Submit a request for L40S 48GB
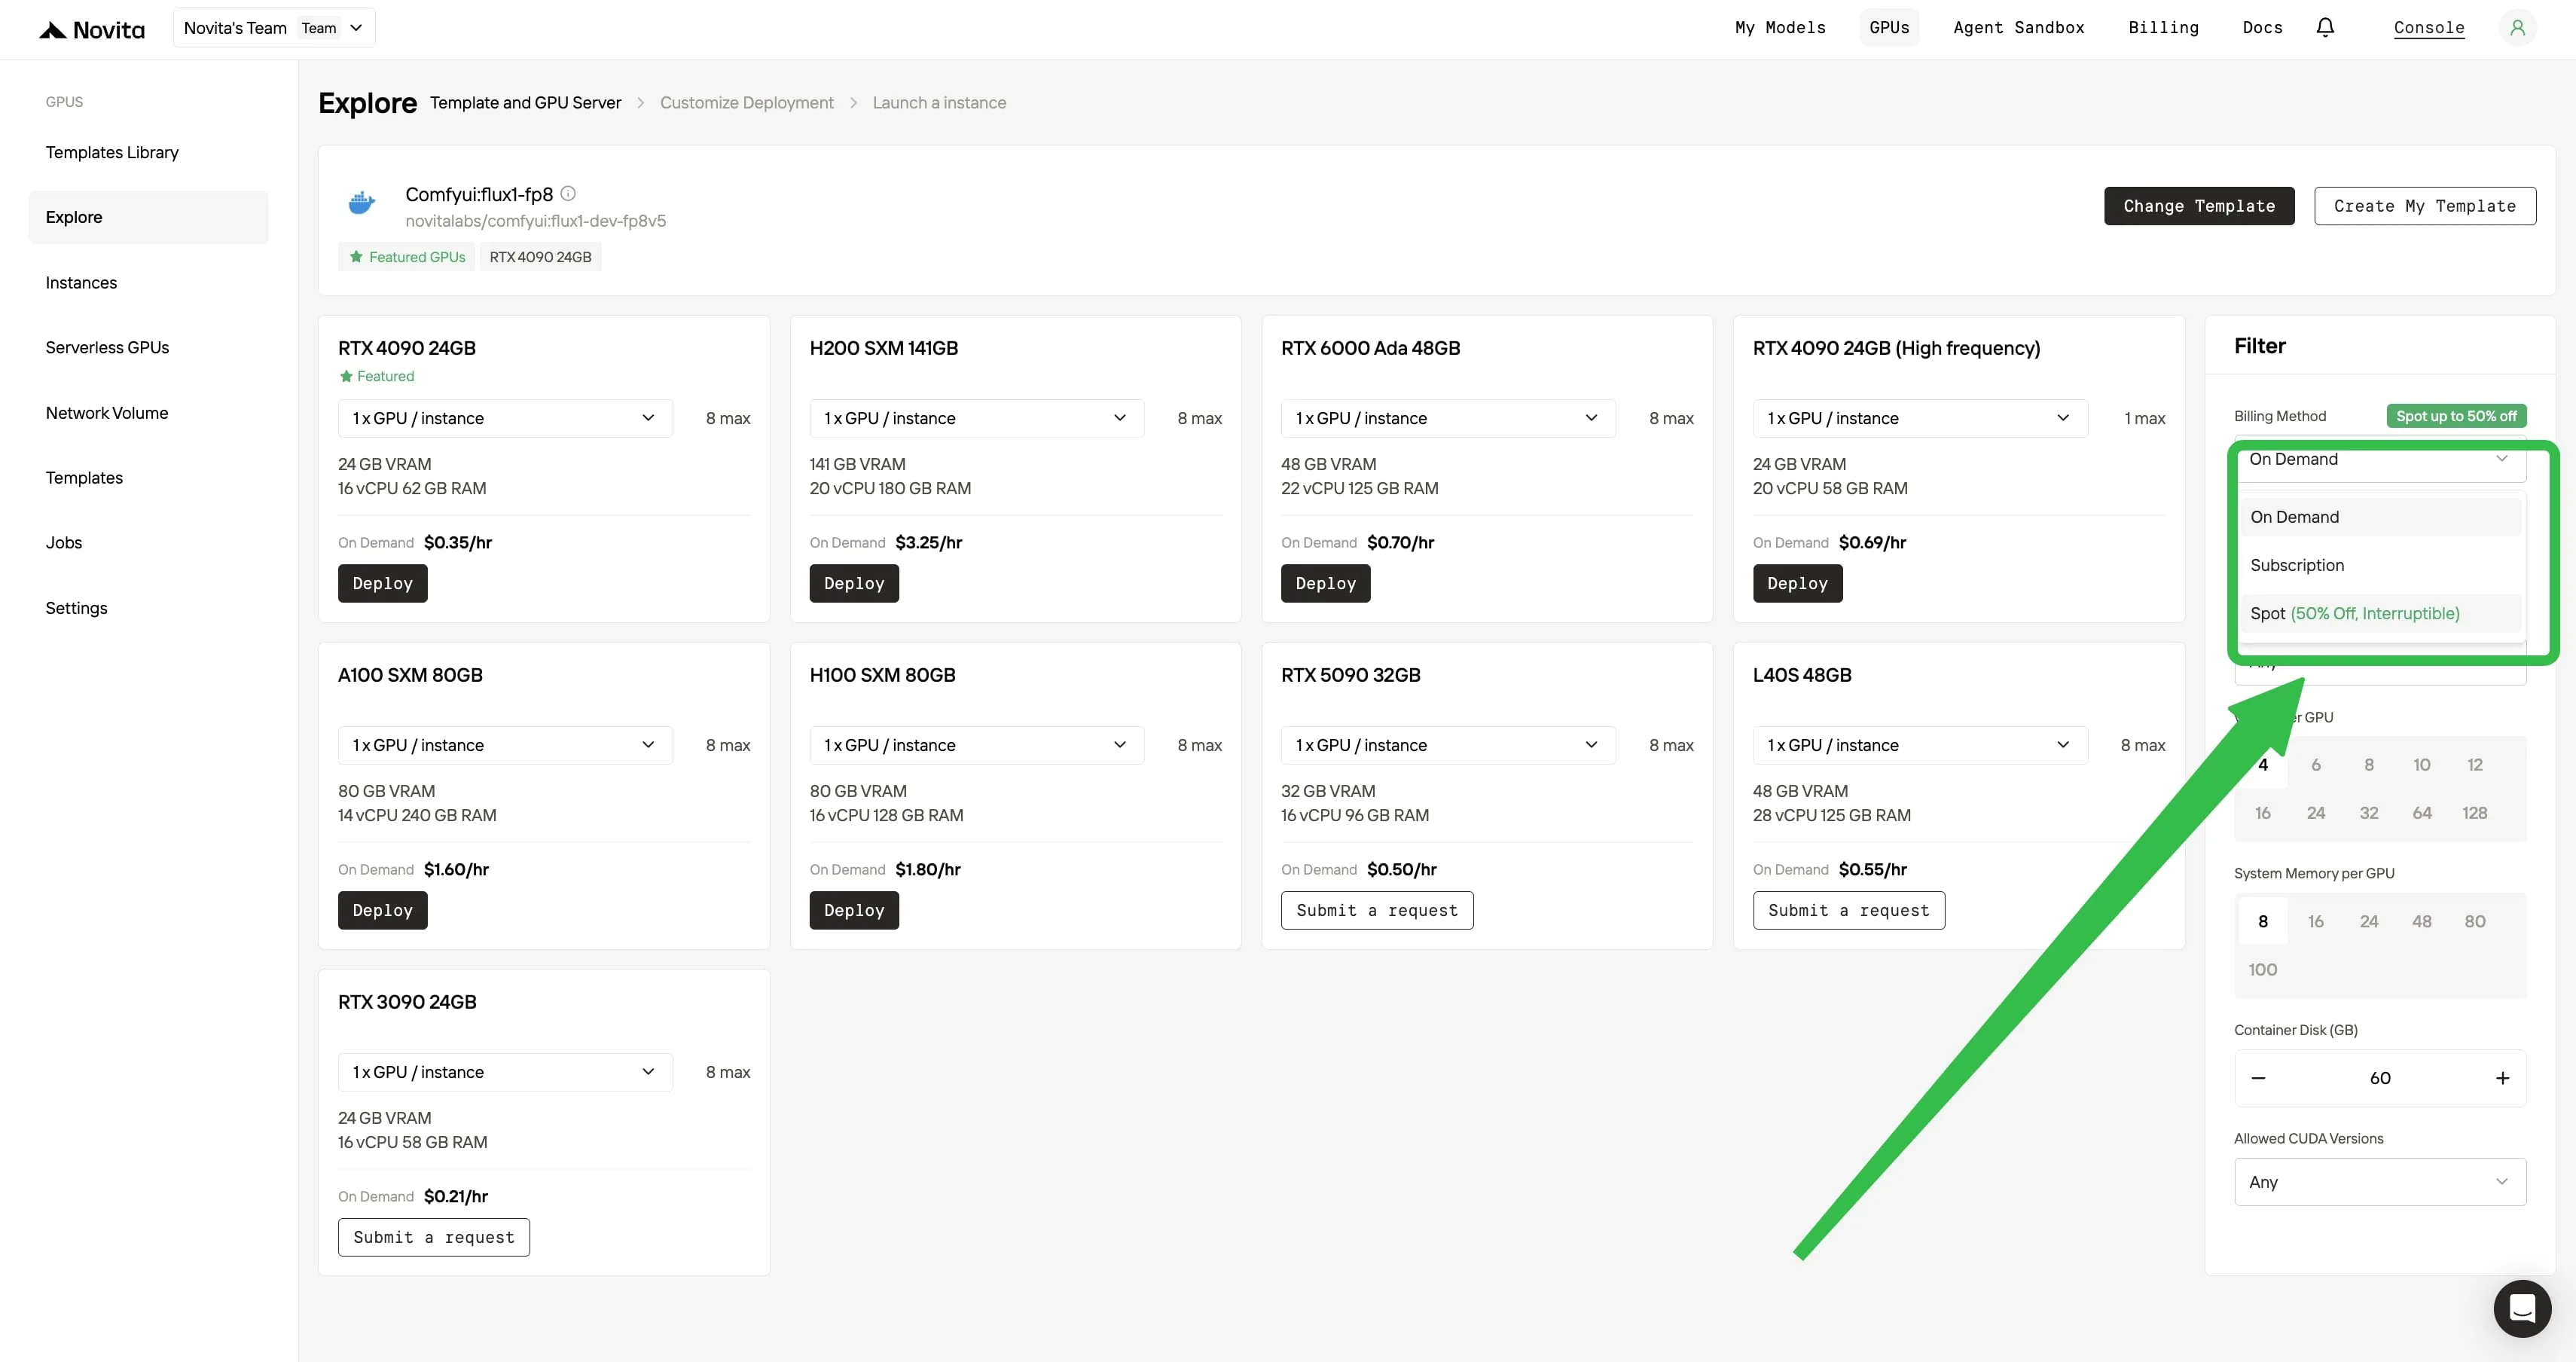Image resolution: width=2576 pixels, height=1362 pixels. point(1848,910)
